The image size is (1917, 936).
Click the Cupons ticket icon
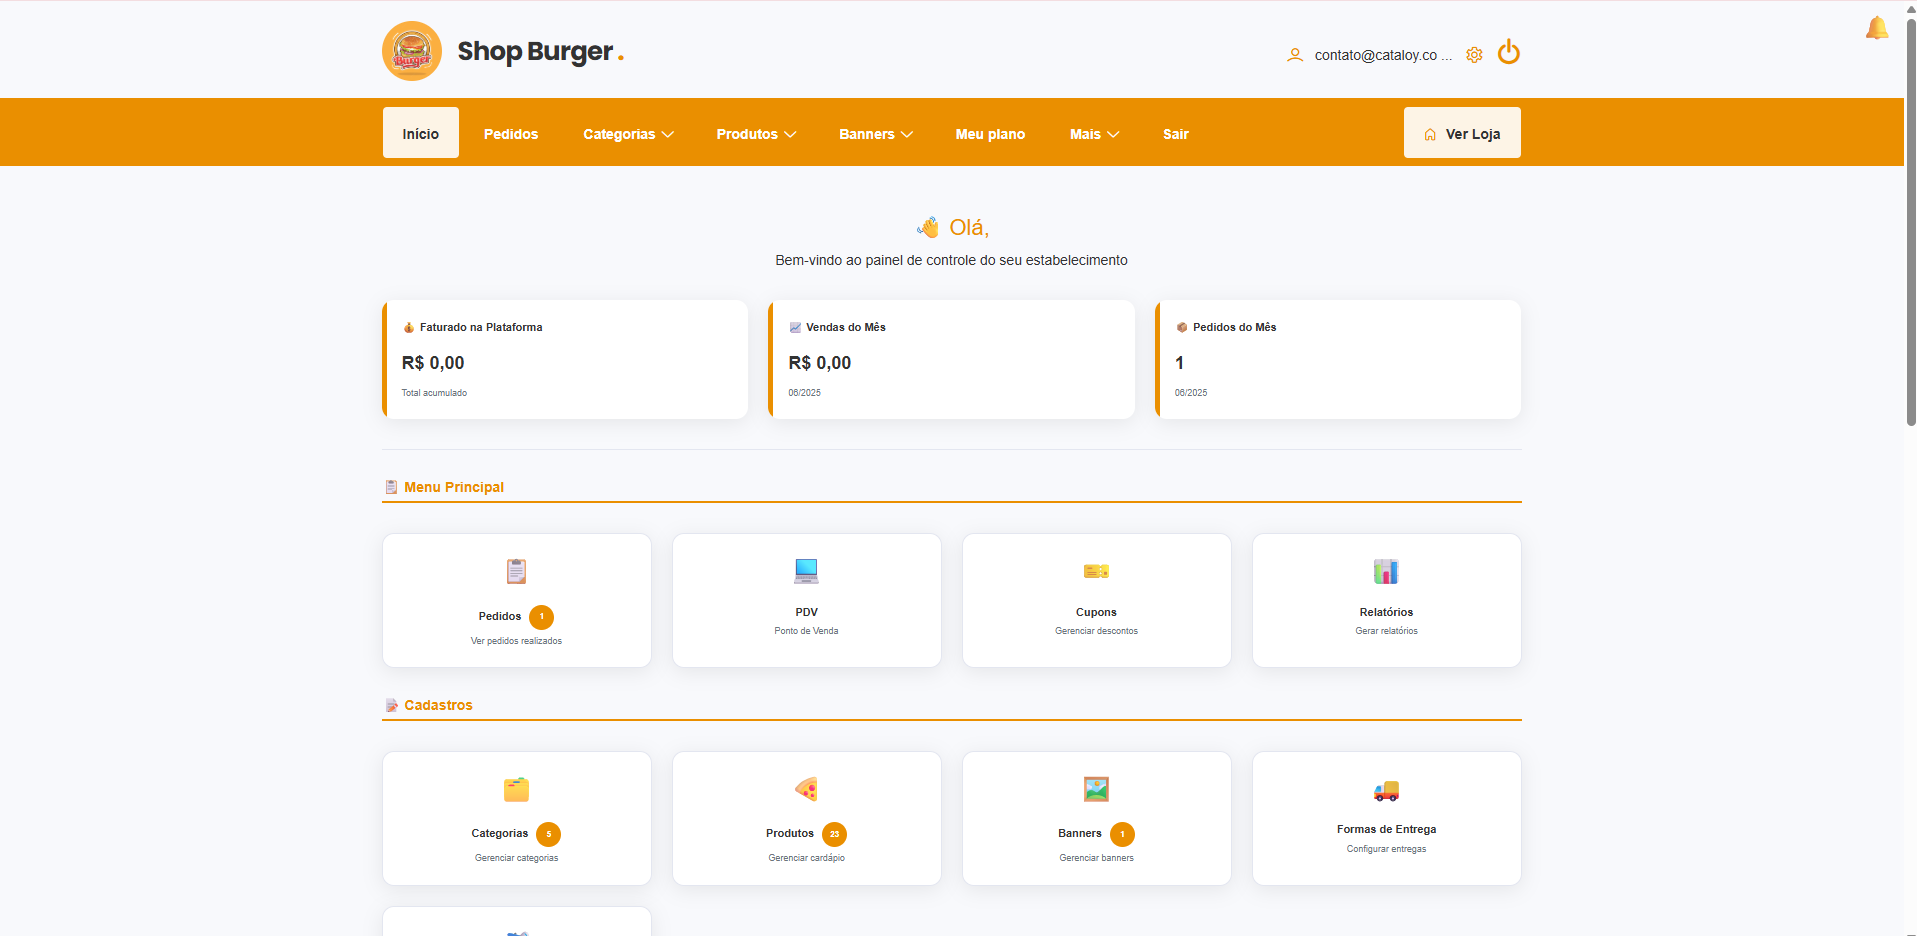coord(1096,571)
